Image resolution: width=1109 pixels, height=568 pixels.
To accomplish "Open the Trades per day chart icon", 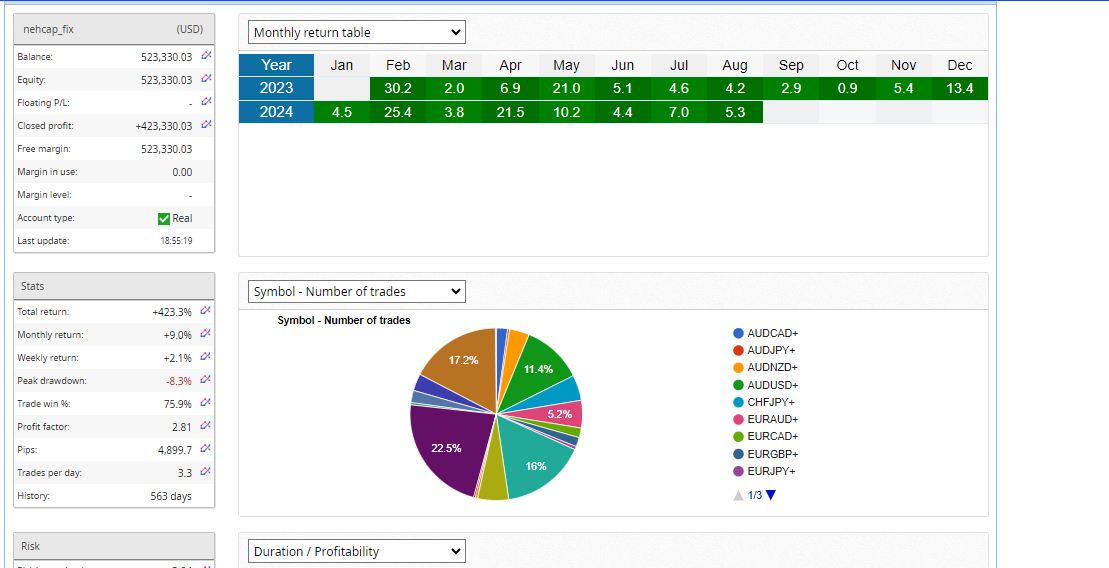I will pos(206,473).
